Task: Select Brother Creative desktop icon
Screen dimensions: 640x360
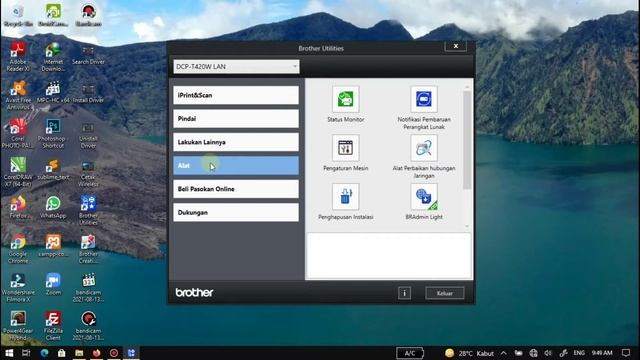Action: (88, 248)
